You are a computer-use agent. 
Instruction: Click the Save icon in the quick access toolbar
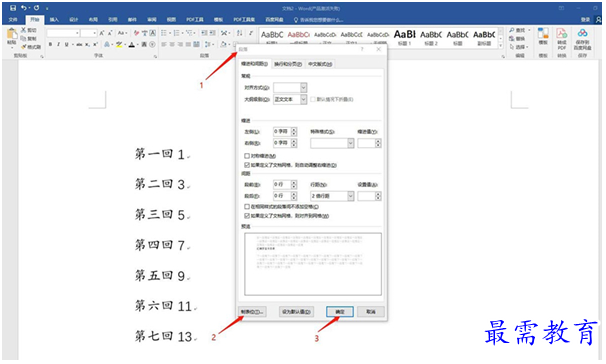click(x=13, y=8)
